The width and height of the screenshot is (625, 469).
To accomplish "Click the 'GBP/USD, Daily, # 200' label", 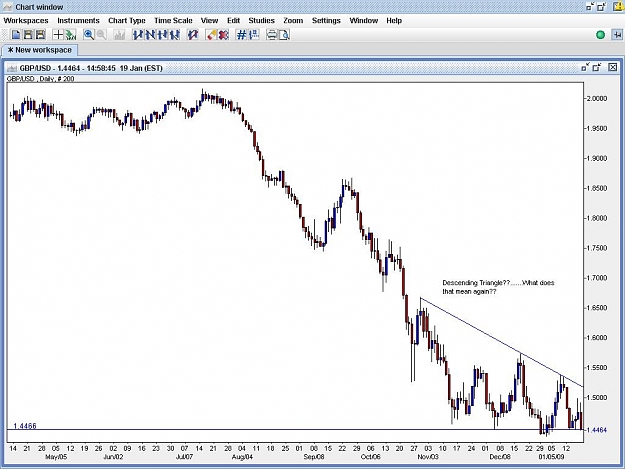I will pyautogui.click(x=41, y=79).
